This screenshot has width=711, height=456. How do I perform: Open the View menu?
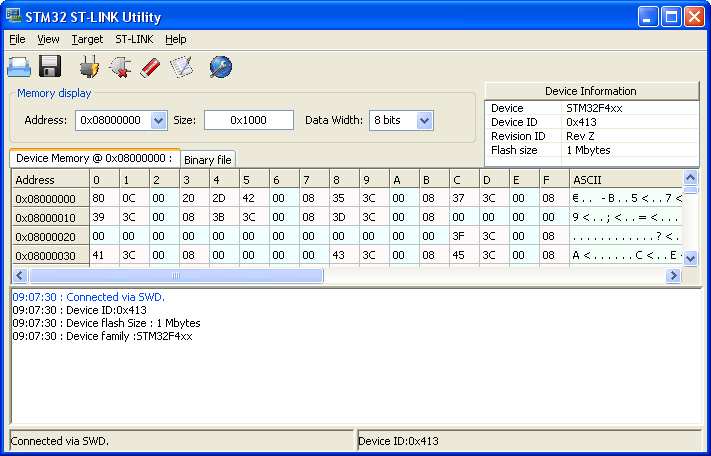point(48,39)
